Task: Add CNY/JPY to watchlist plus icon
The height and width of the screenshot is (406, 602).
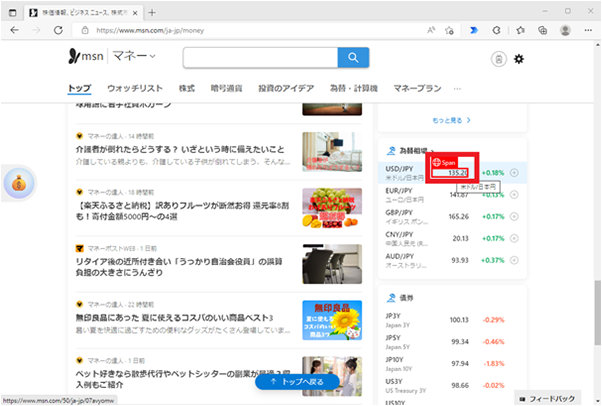Action: (x=514, y=239)
